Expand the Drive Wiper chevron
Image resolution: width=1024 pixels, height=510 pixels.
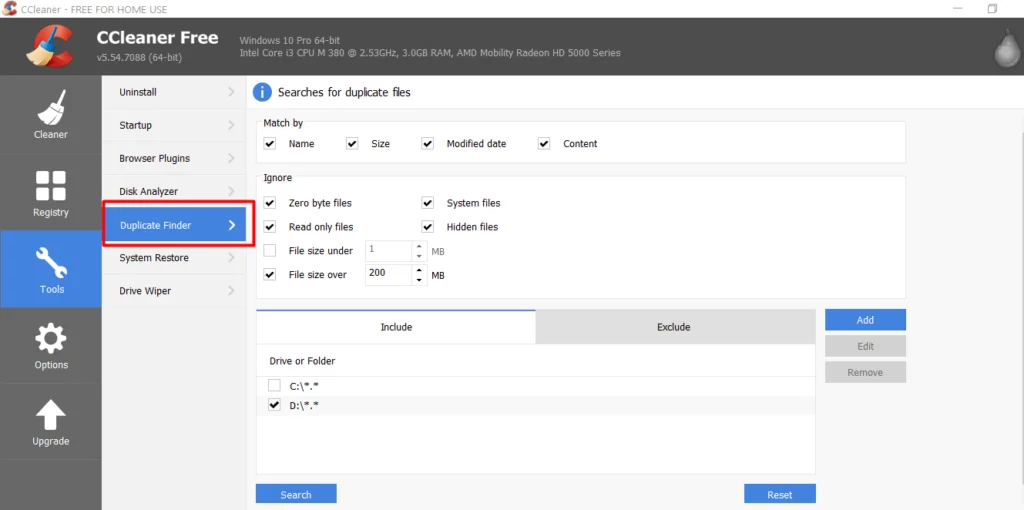231,291
